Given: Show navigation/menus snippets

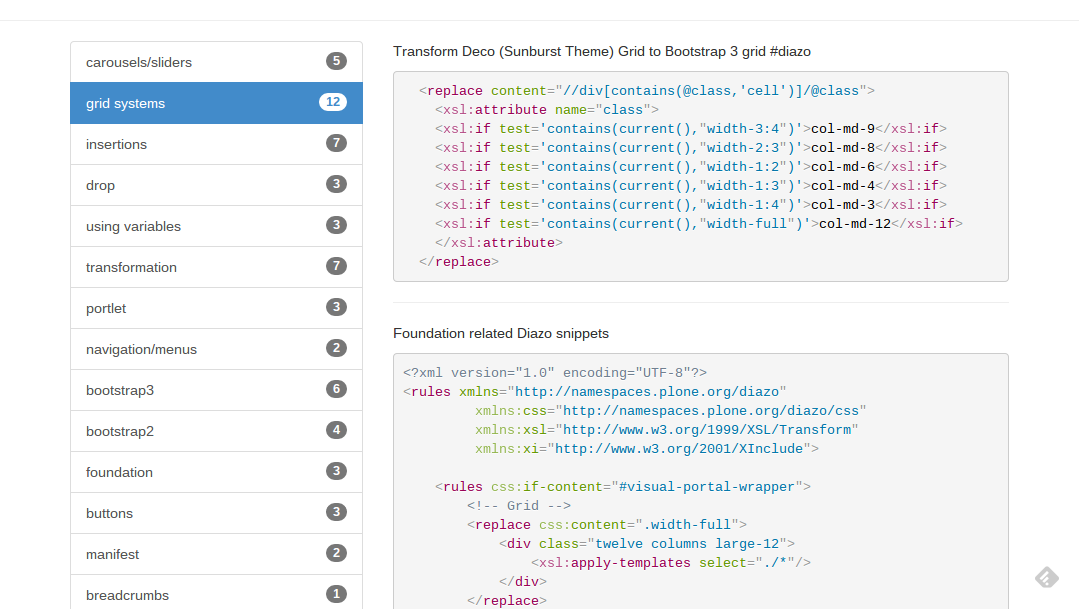Looking at the screenshot, I should pos(142,349).
